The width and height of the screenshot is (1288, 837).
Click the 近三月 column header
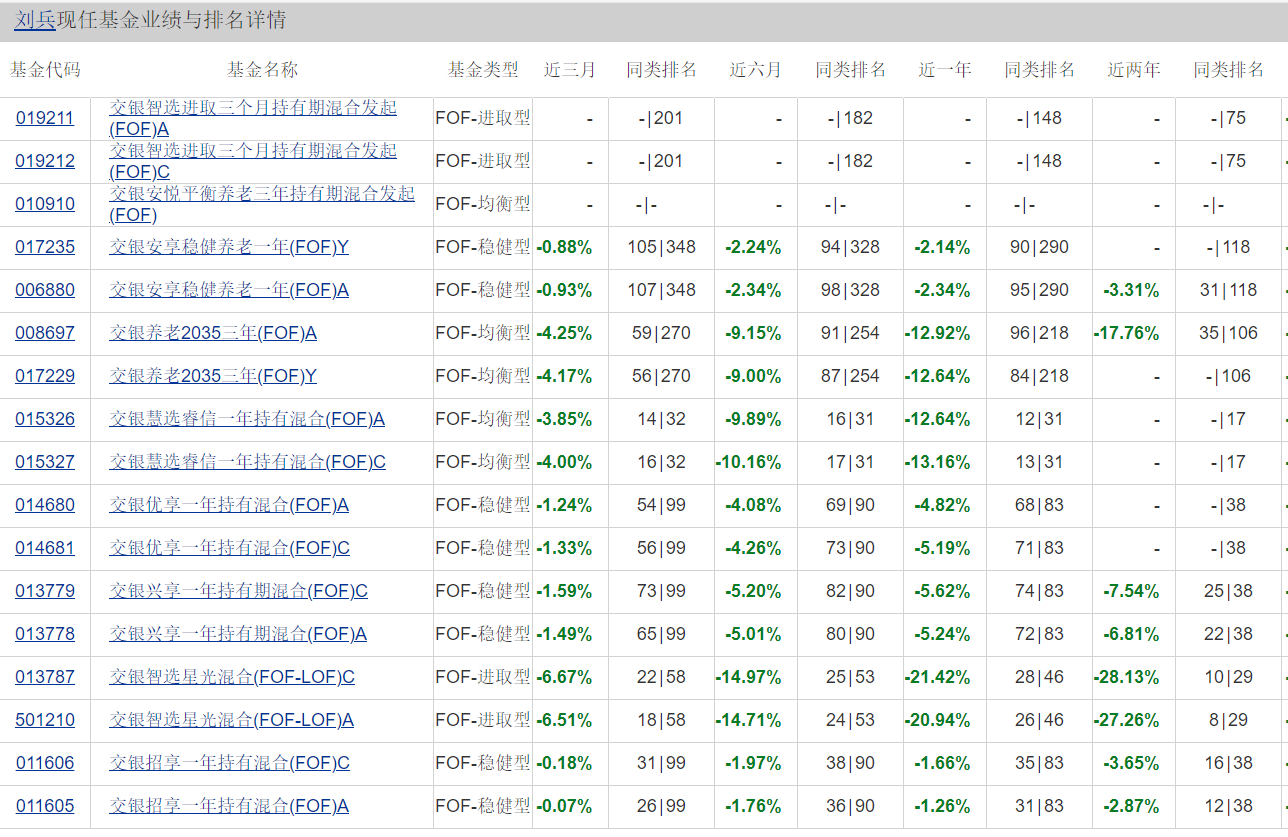coord(569,70)
